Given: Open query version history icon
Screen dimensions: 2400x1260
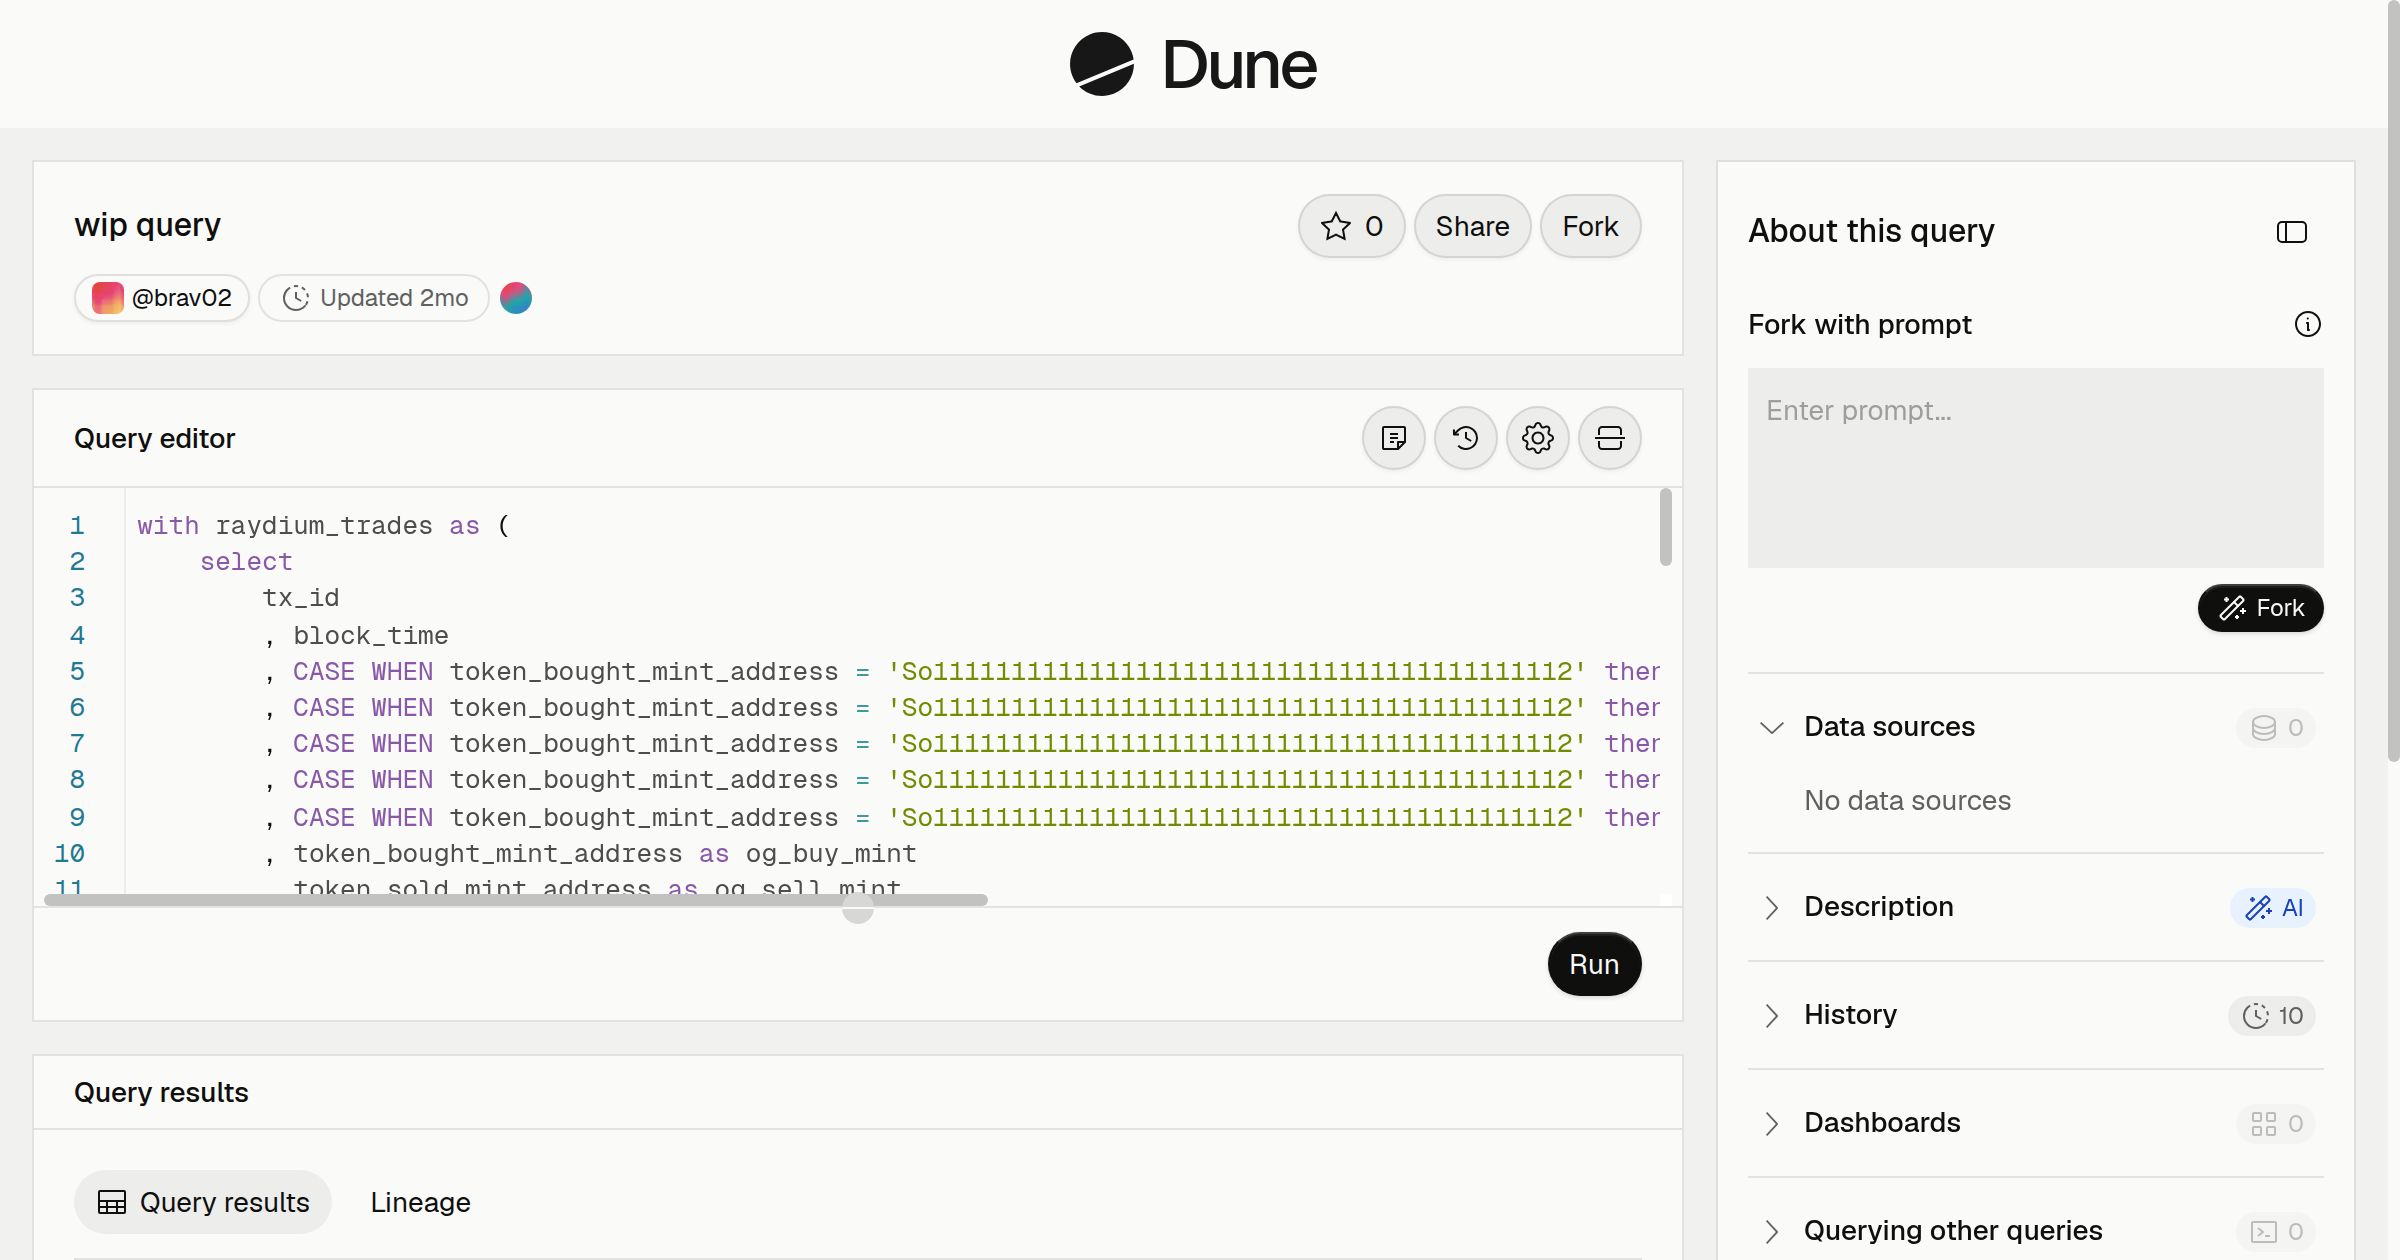Looking at the screenshot, I should (1466, 438).
